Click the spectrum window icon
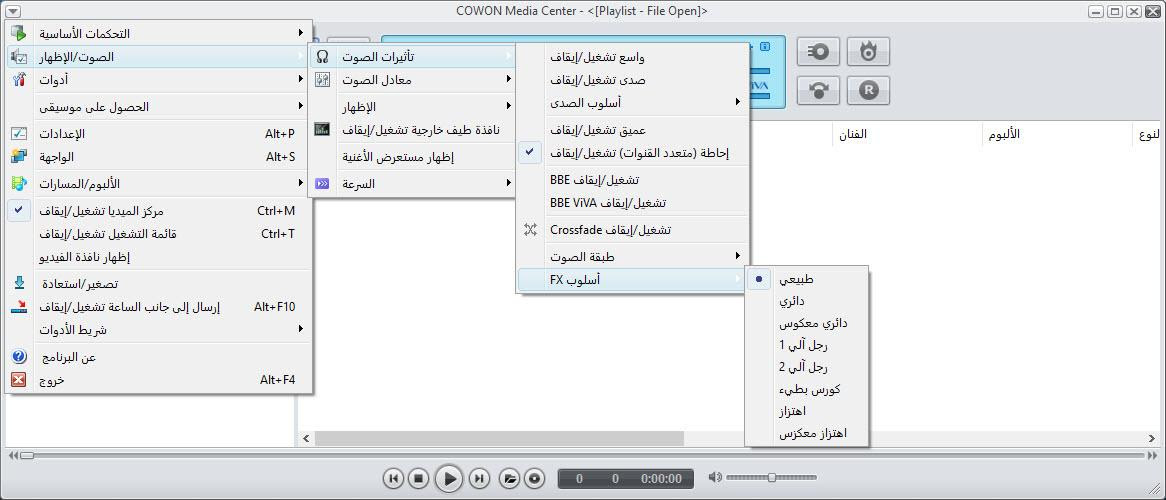The height and width of the screenshot is (500, 1166). click(x=322, y=129)
